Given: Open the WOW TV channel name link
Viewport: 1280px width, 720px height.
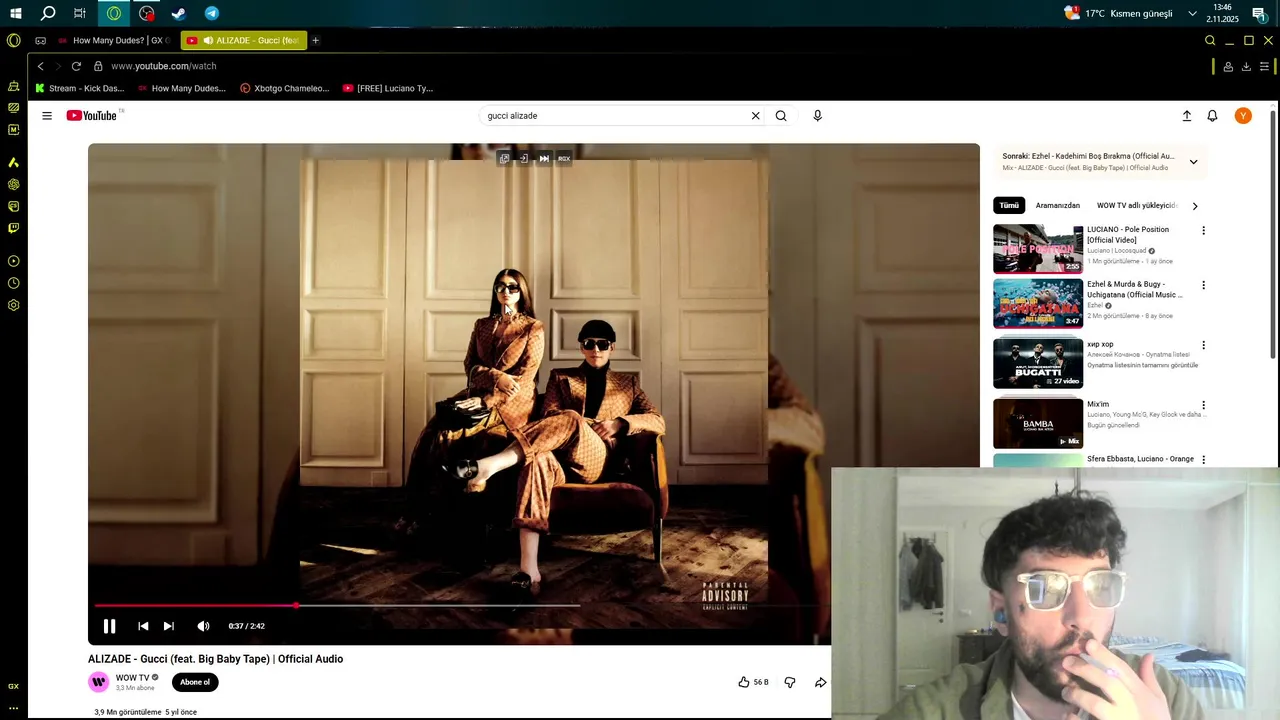Looking at the screenshot, I should (x=132, y=678).
